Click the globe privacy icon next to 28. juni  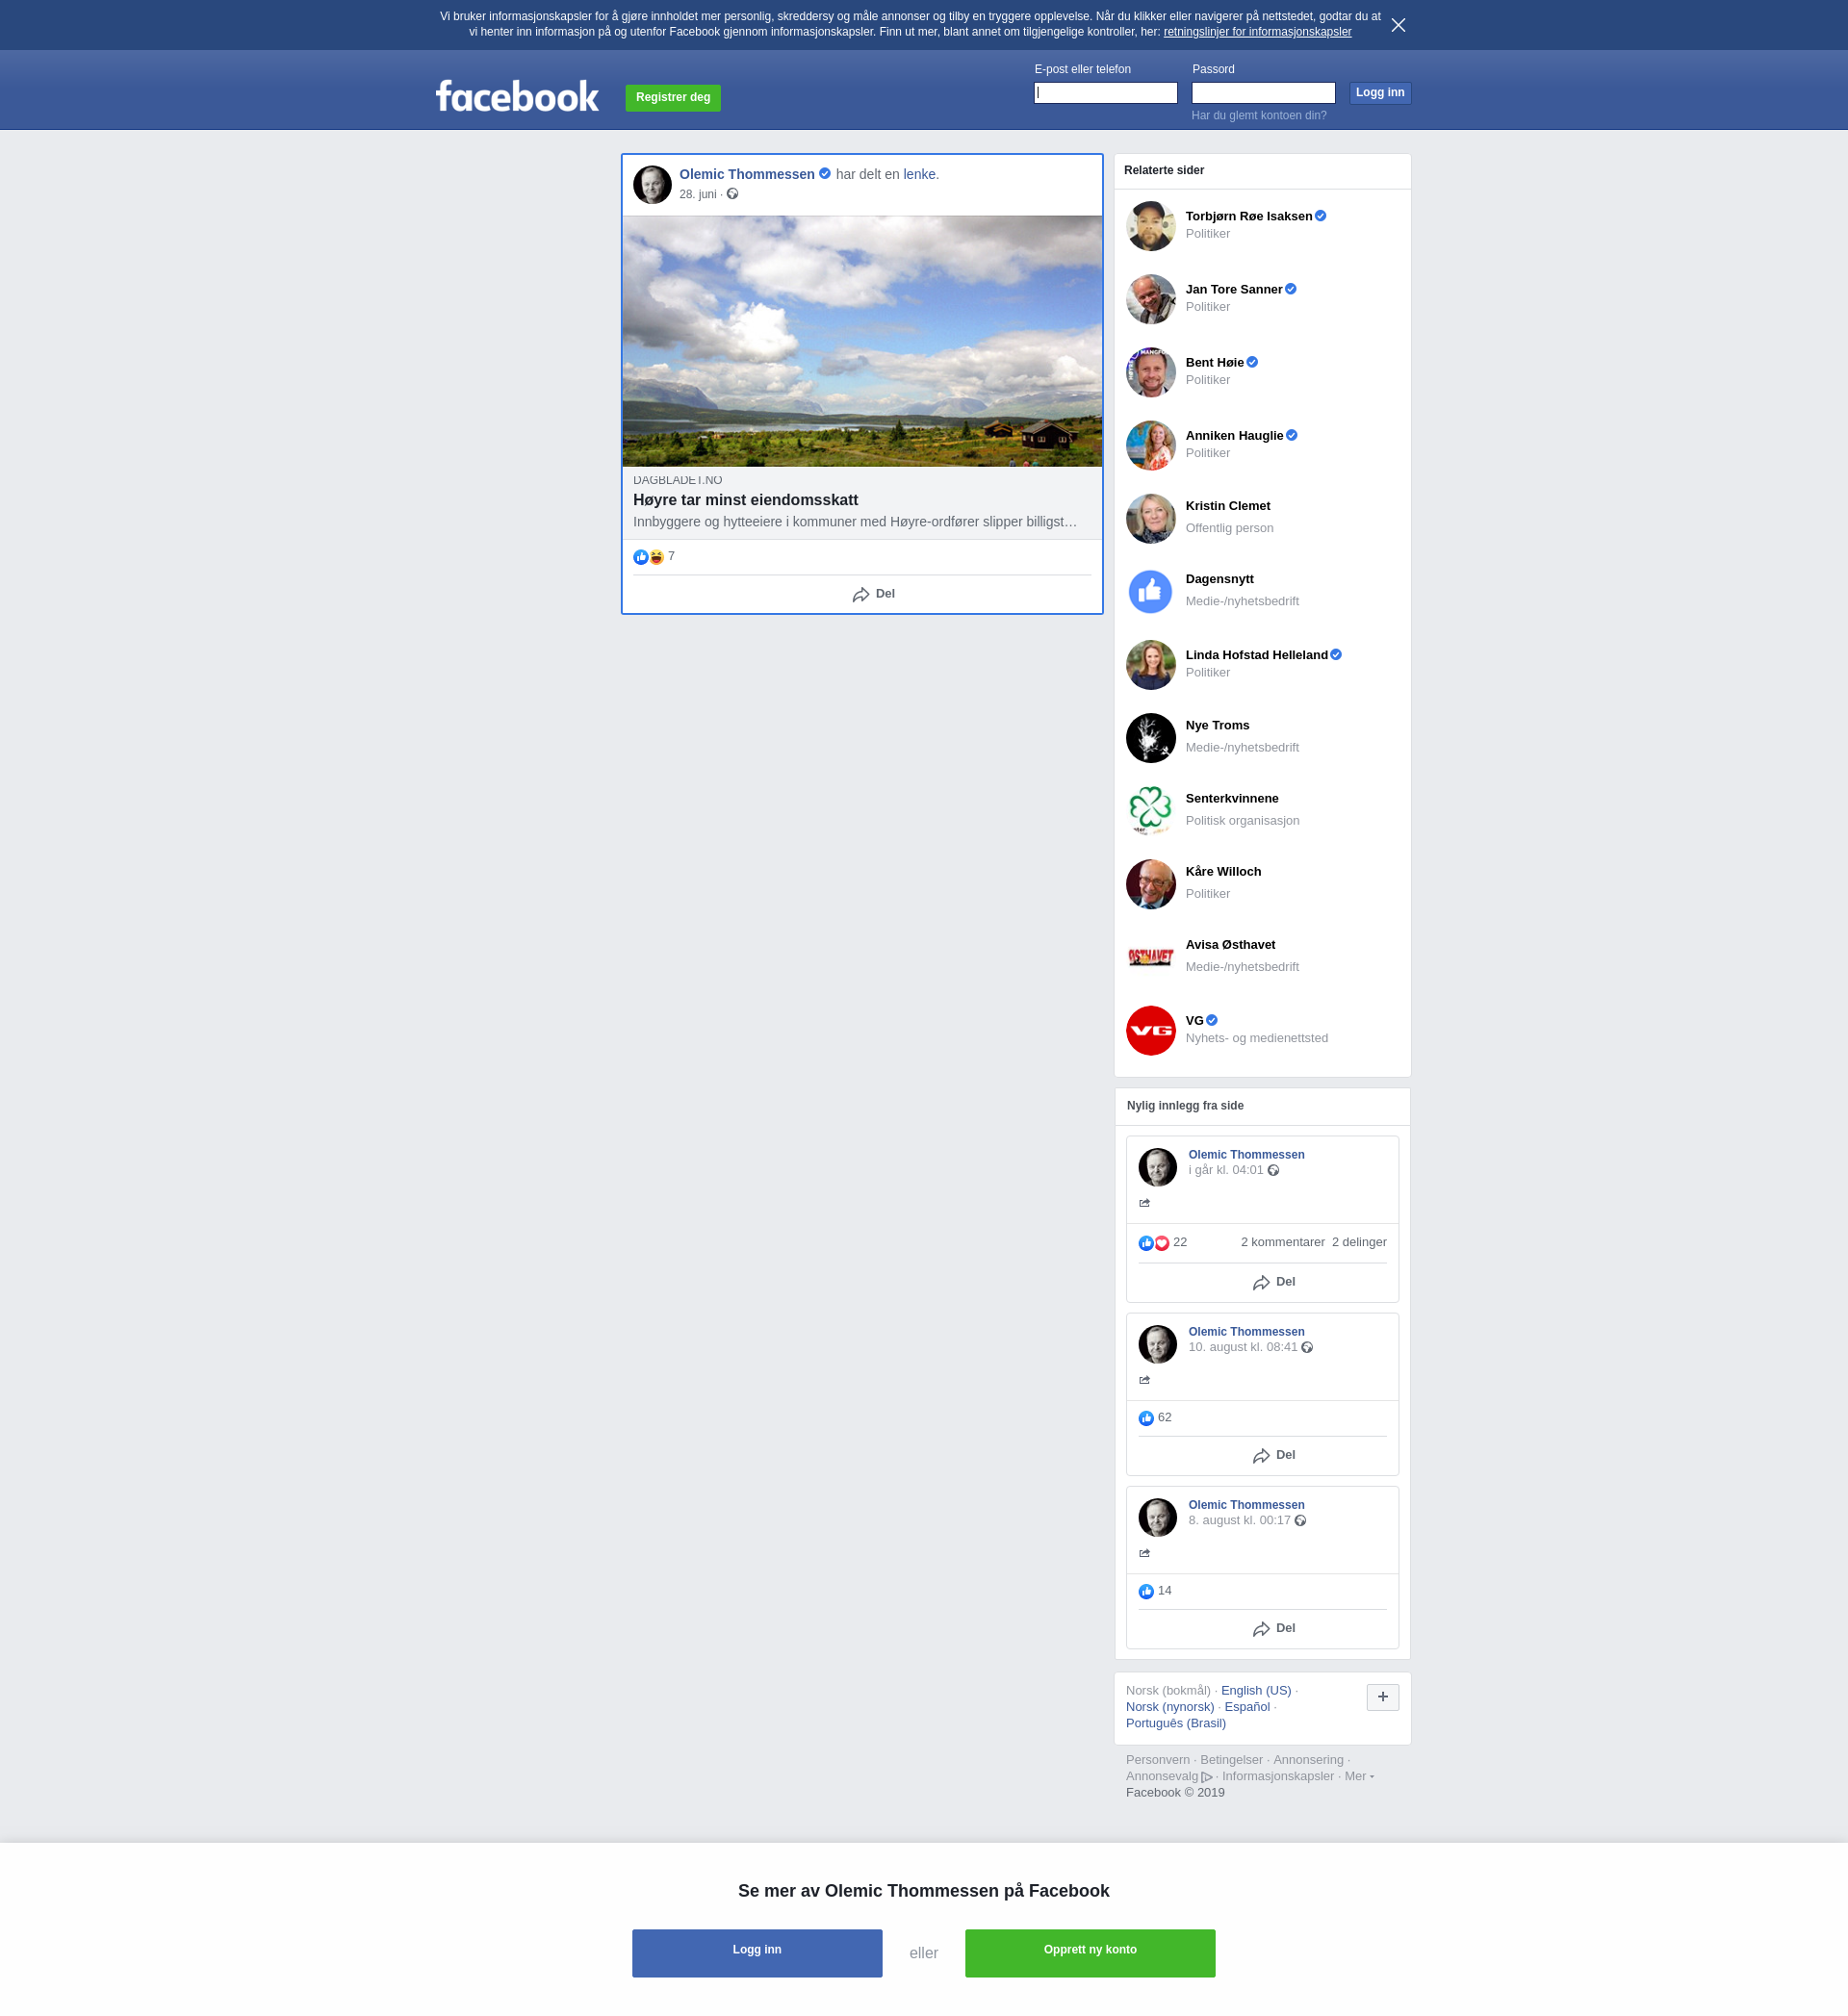tap(732, 194)
